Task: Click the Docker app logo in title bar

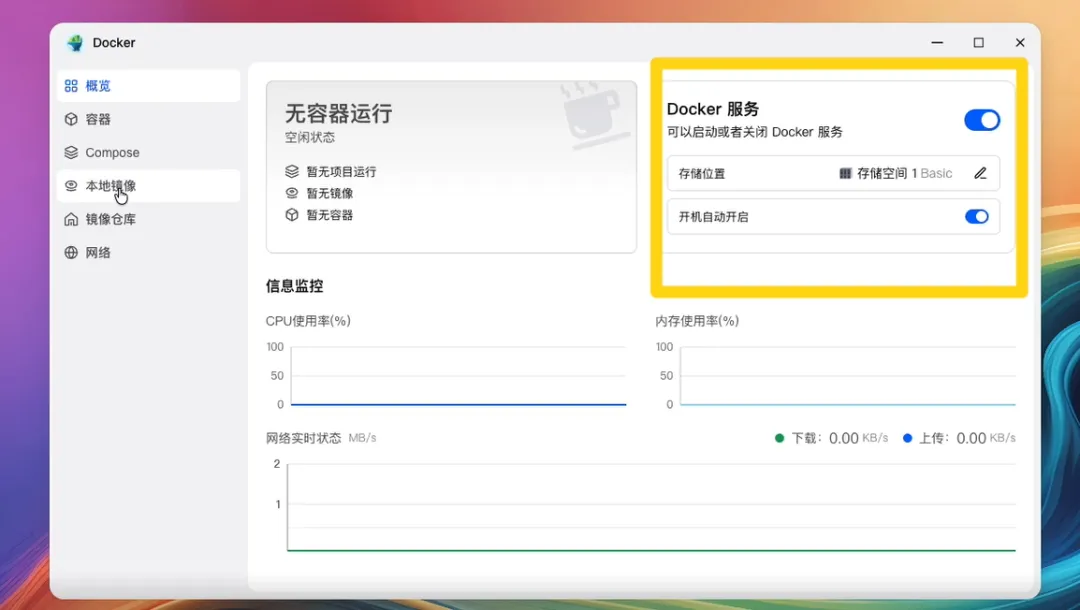Action: pyautogui.click(x=75, y=43)
